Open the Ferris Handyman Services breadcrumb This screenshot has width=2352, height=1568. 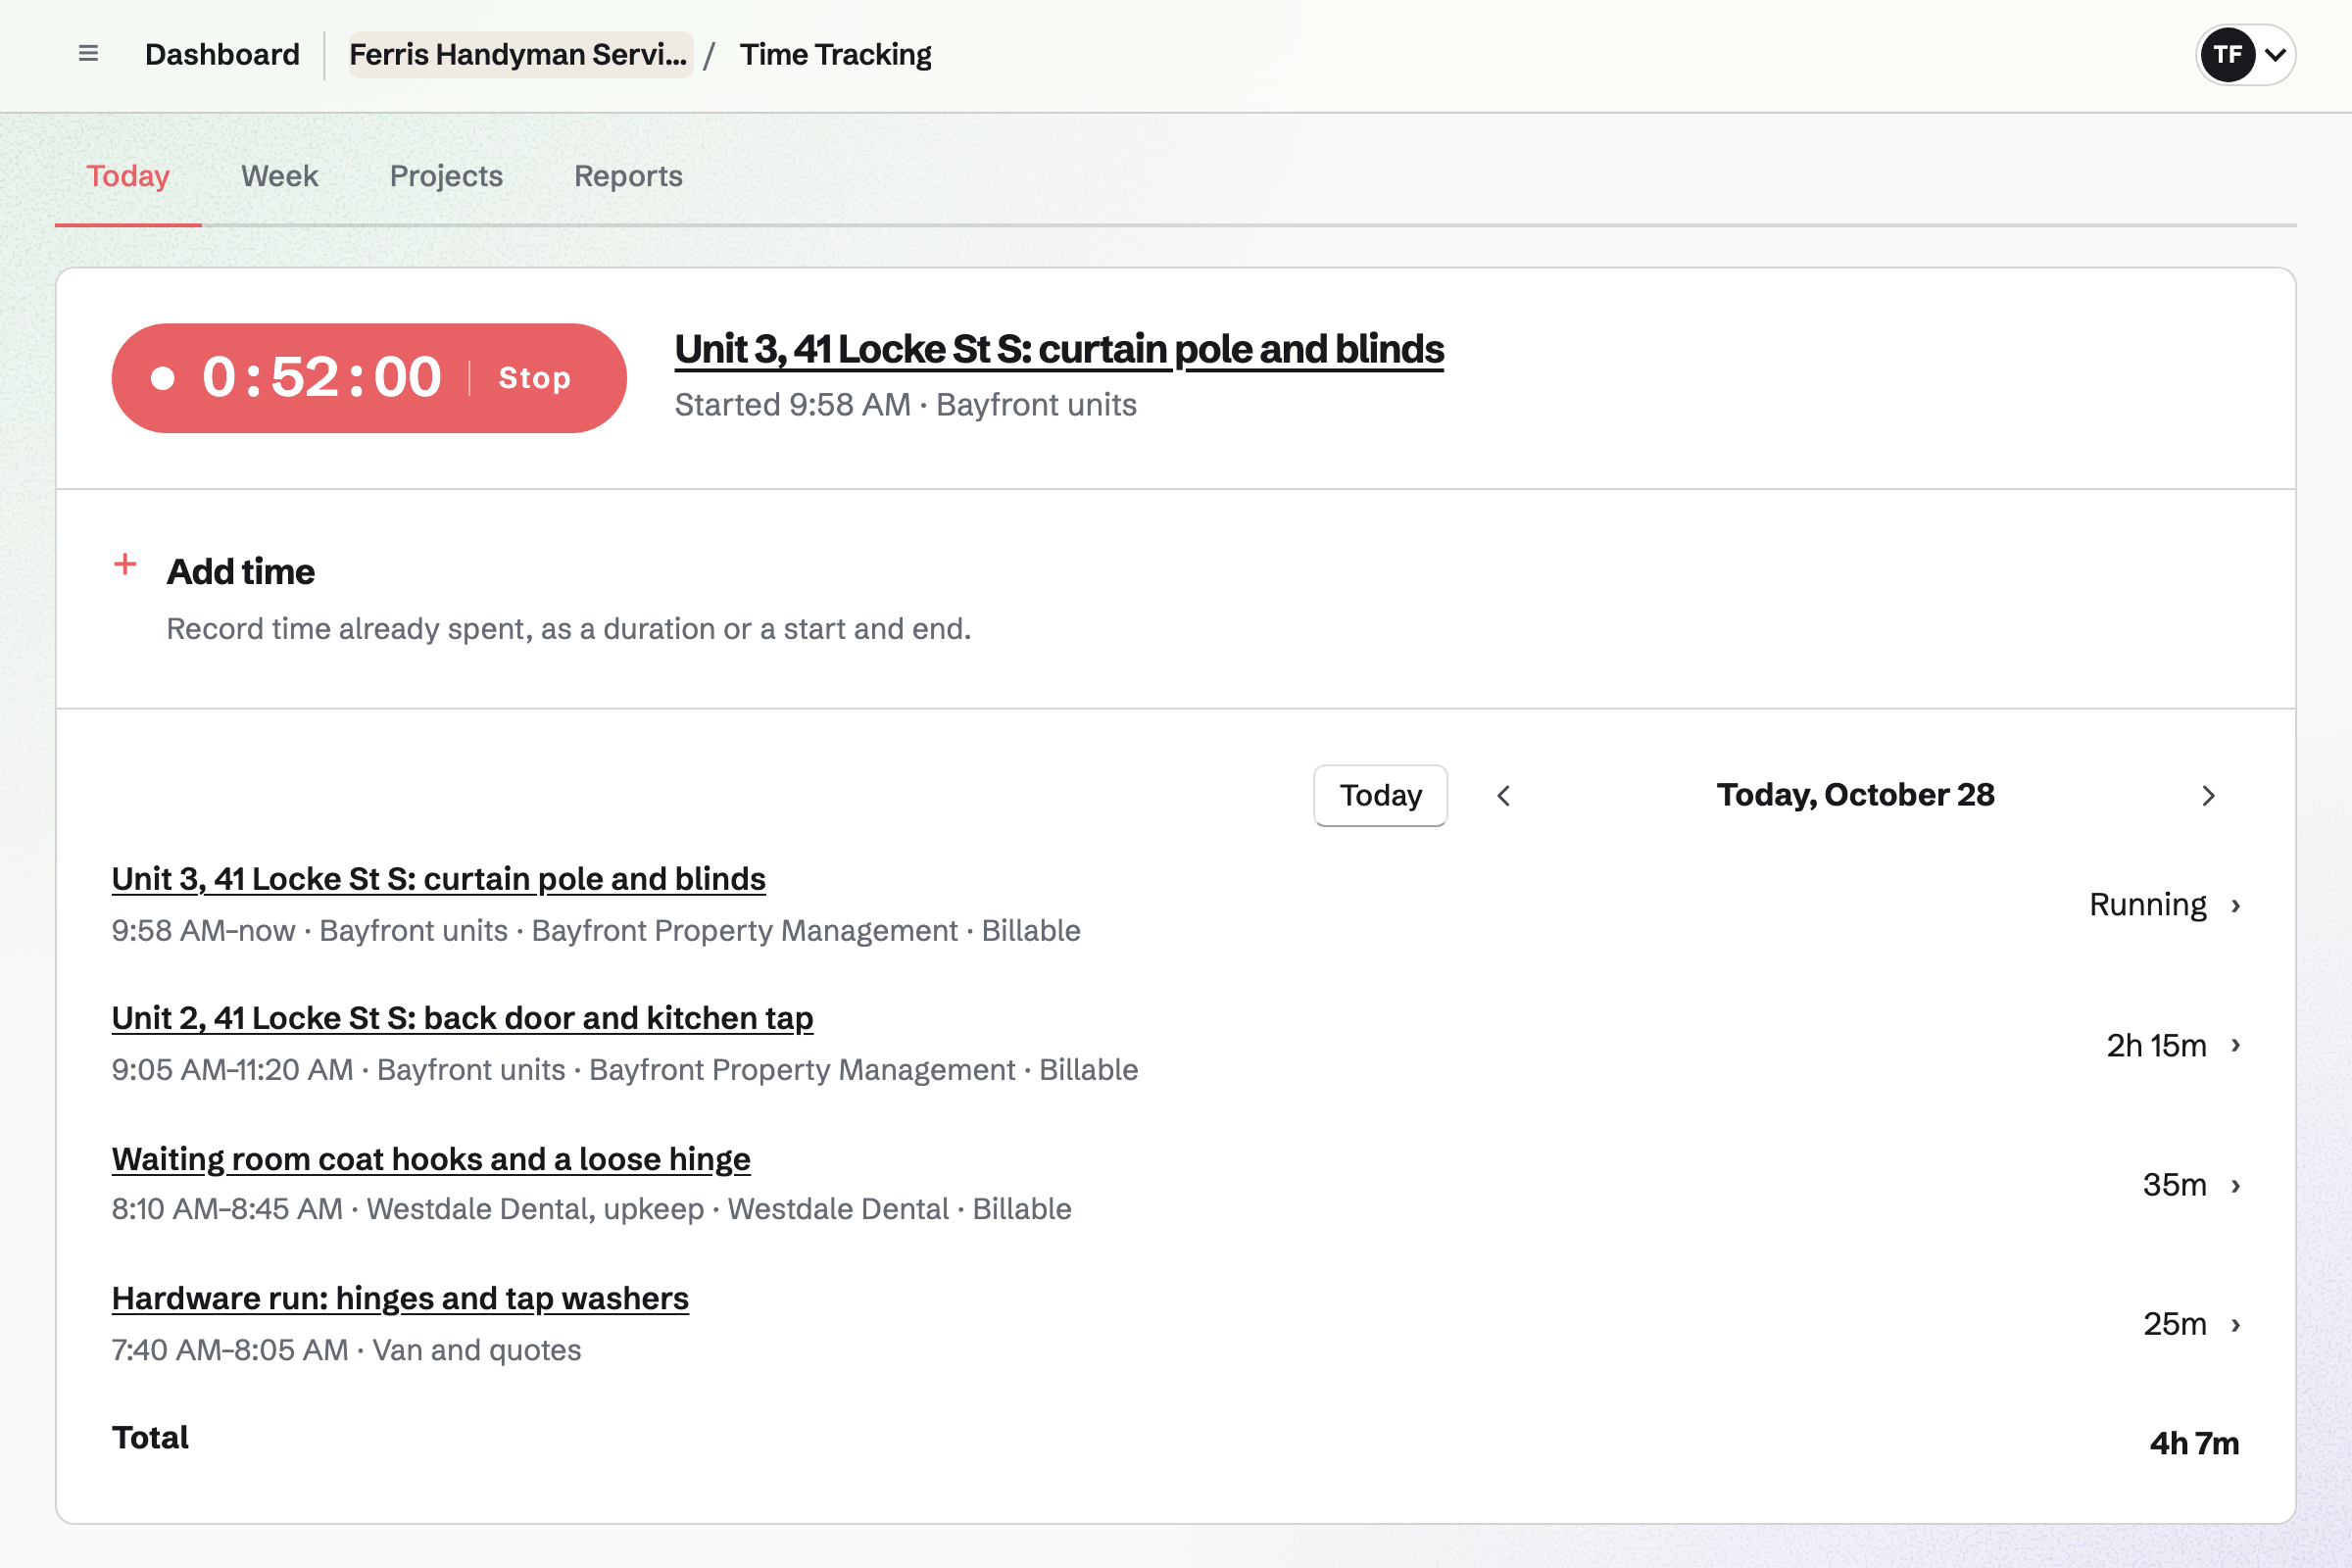(519, 54)
